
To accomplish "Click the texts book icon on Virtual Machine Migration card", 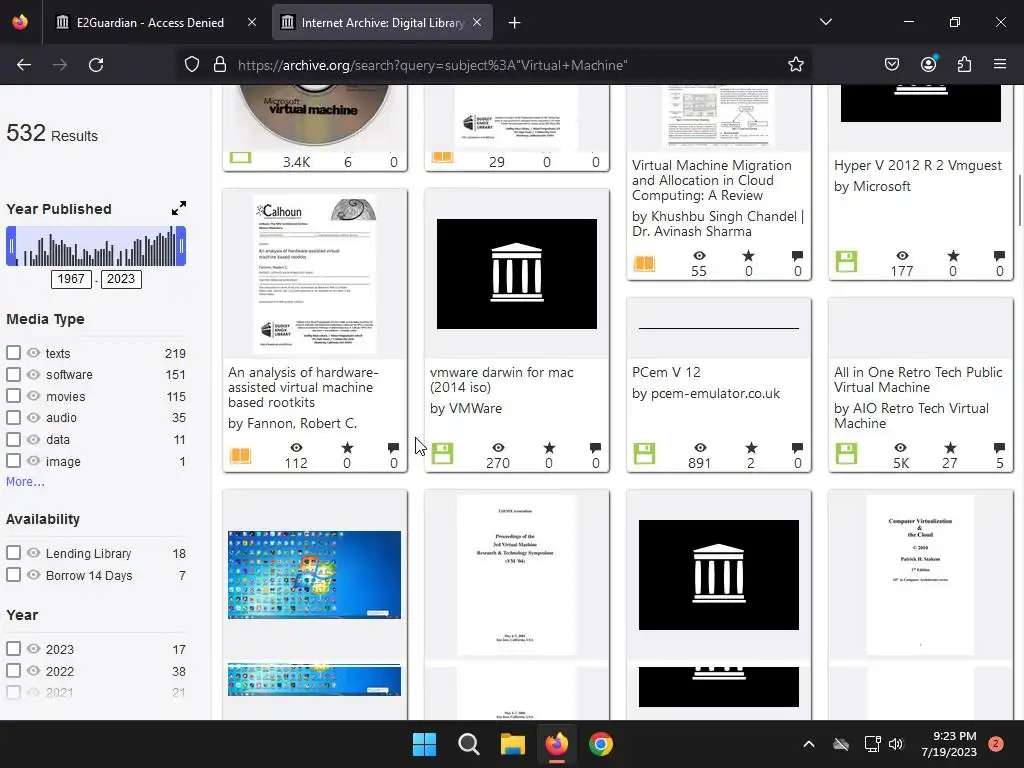I will tap(645, 263).
